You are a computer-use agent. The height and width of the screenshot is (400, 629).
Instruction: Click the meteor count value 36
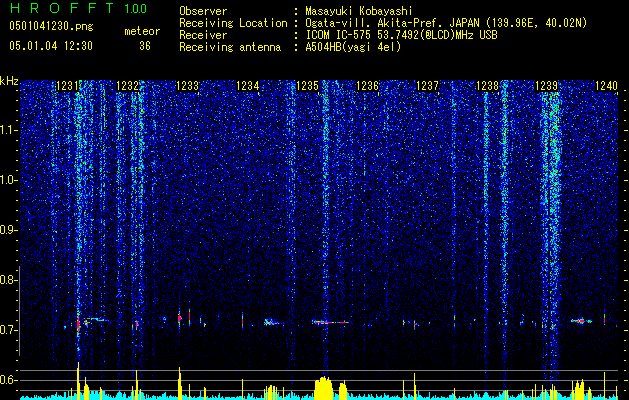coord(145,46)
